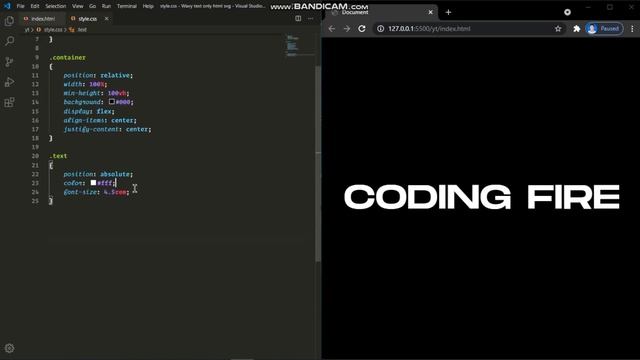Switch to the style.css editor tab
Screen dimensions: 640x360
[x=87, y=19]
